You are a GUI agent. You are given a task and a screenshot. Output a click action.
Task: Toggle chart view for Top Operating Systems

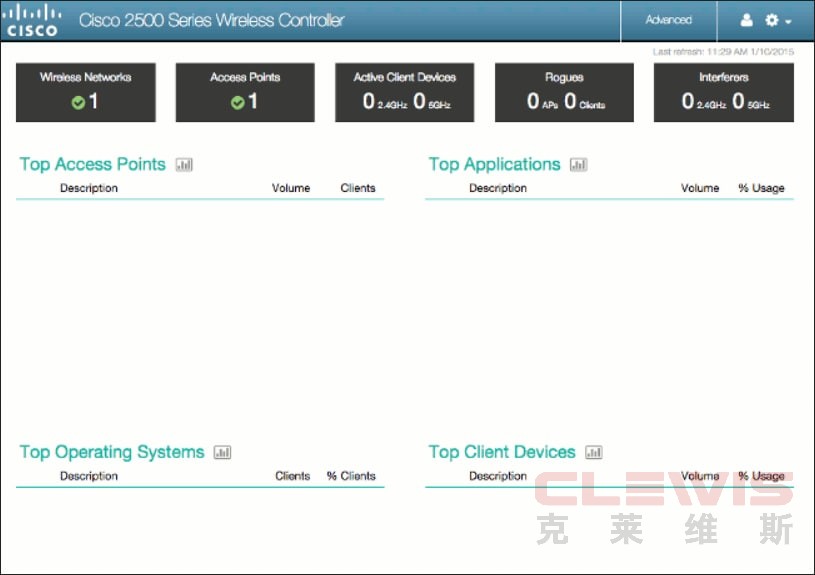[x=222, y=452]
